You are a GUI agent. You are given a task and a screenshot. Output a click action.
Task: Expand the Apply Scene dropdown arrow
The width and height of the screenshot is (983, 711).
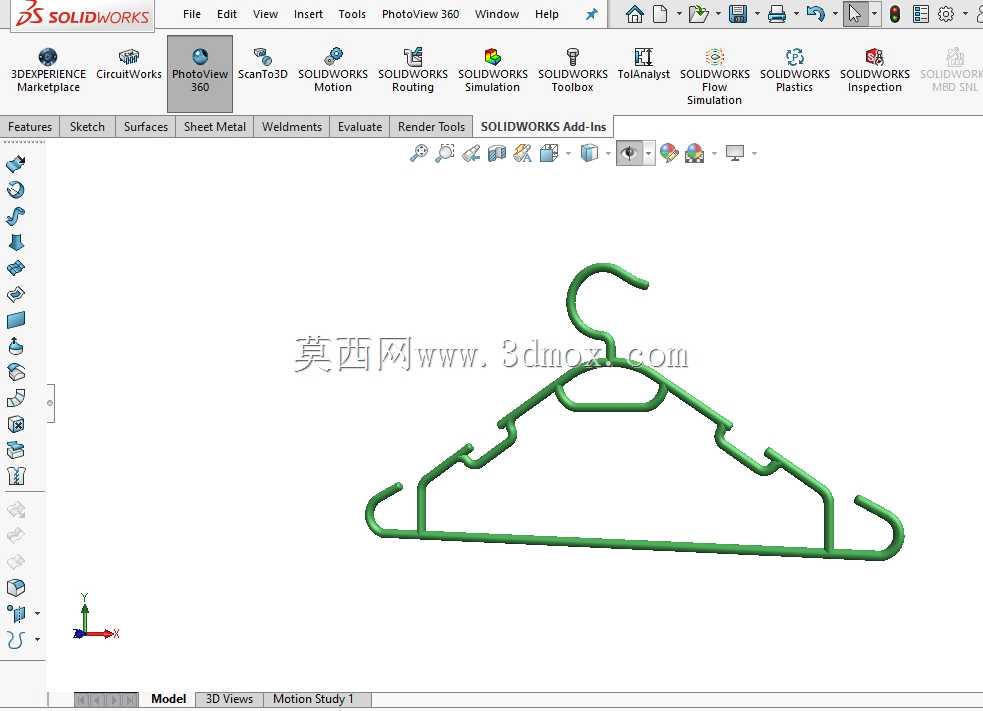(x=714, y=153)
